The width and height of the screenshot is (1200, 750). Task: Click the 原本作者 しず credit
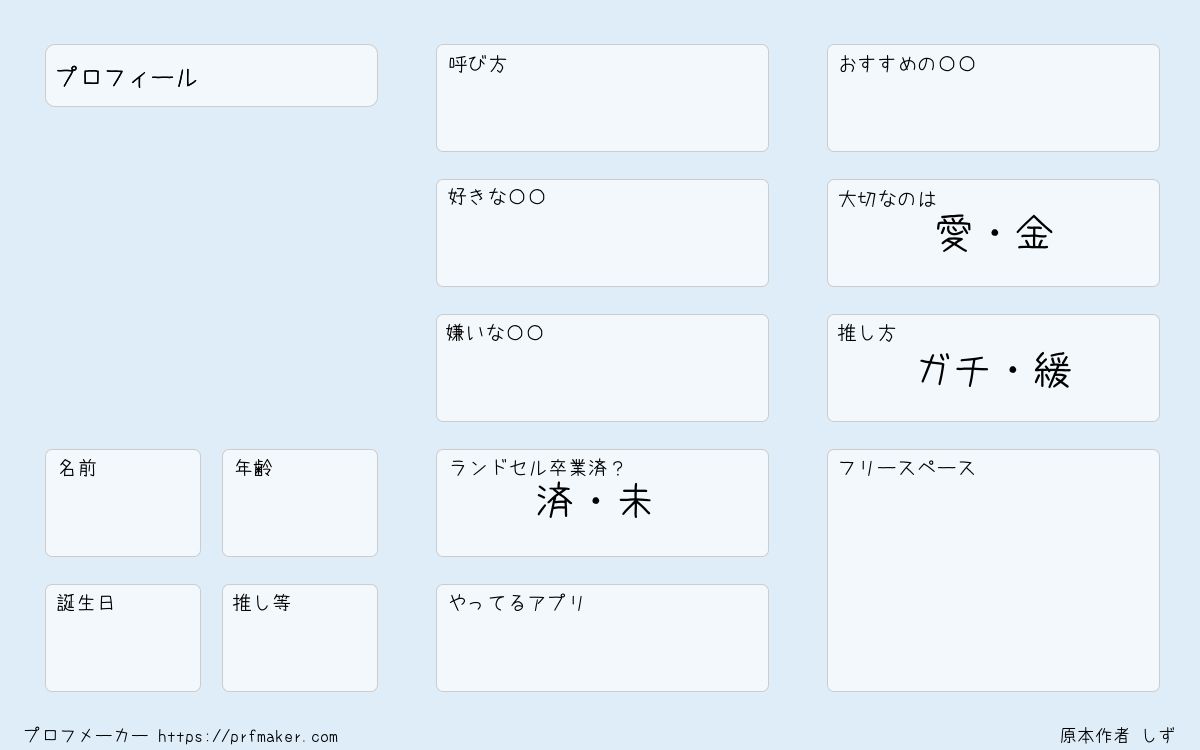pyautogui.click(x=1118, y=736)
